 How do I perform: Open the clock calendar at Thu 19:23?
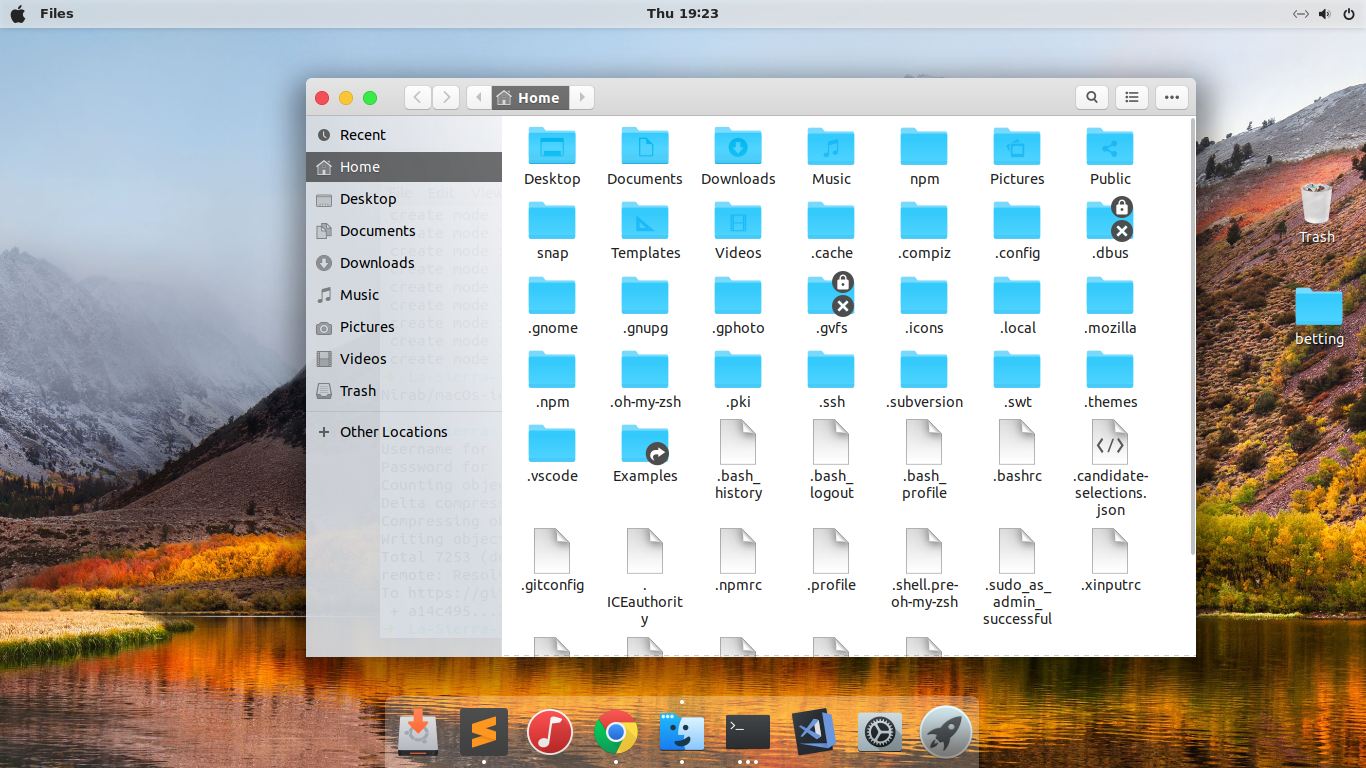tap(683, 13)
